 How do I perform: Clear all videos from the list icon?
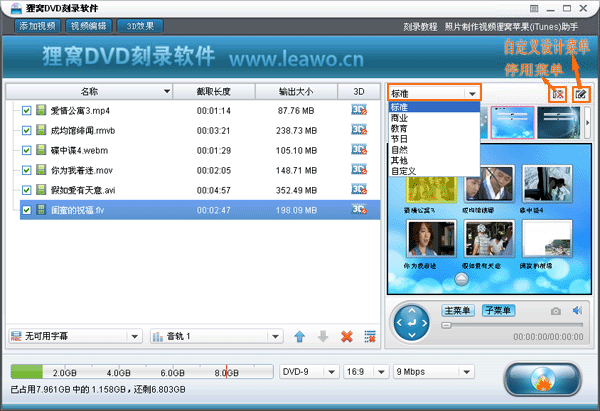click(x=370, y=337)
